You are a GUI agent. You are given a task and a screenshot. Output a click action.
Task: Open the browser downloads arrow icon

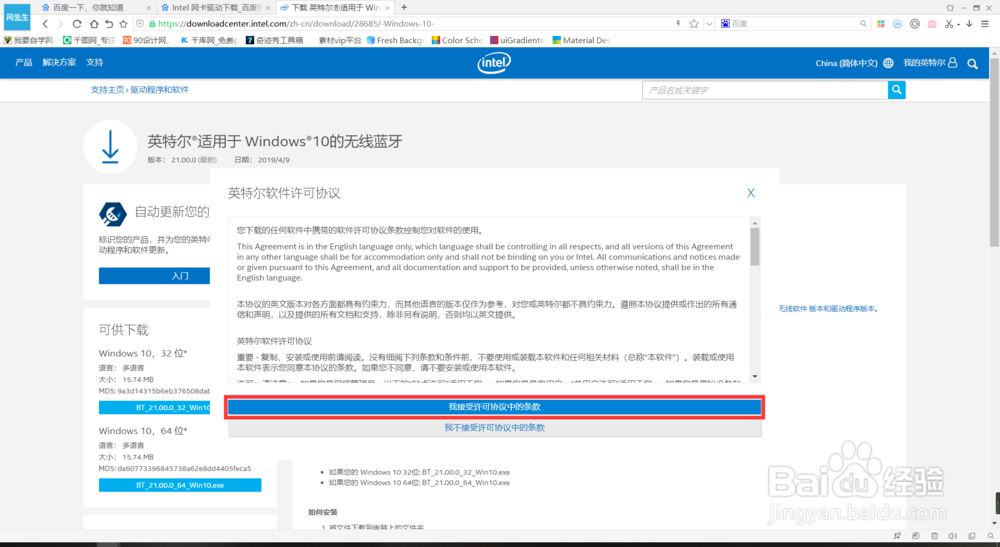pos(969,24)
